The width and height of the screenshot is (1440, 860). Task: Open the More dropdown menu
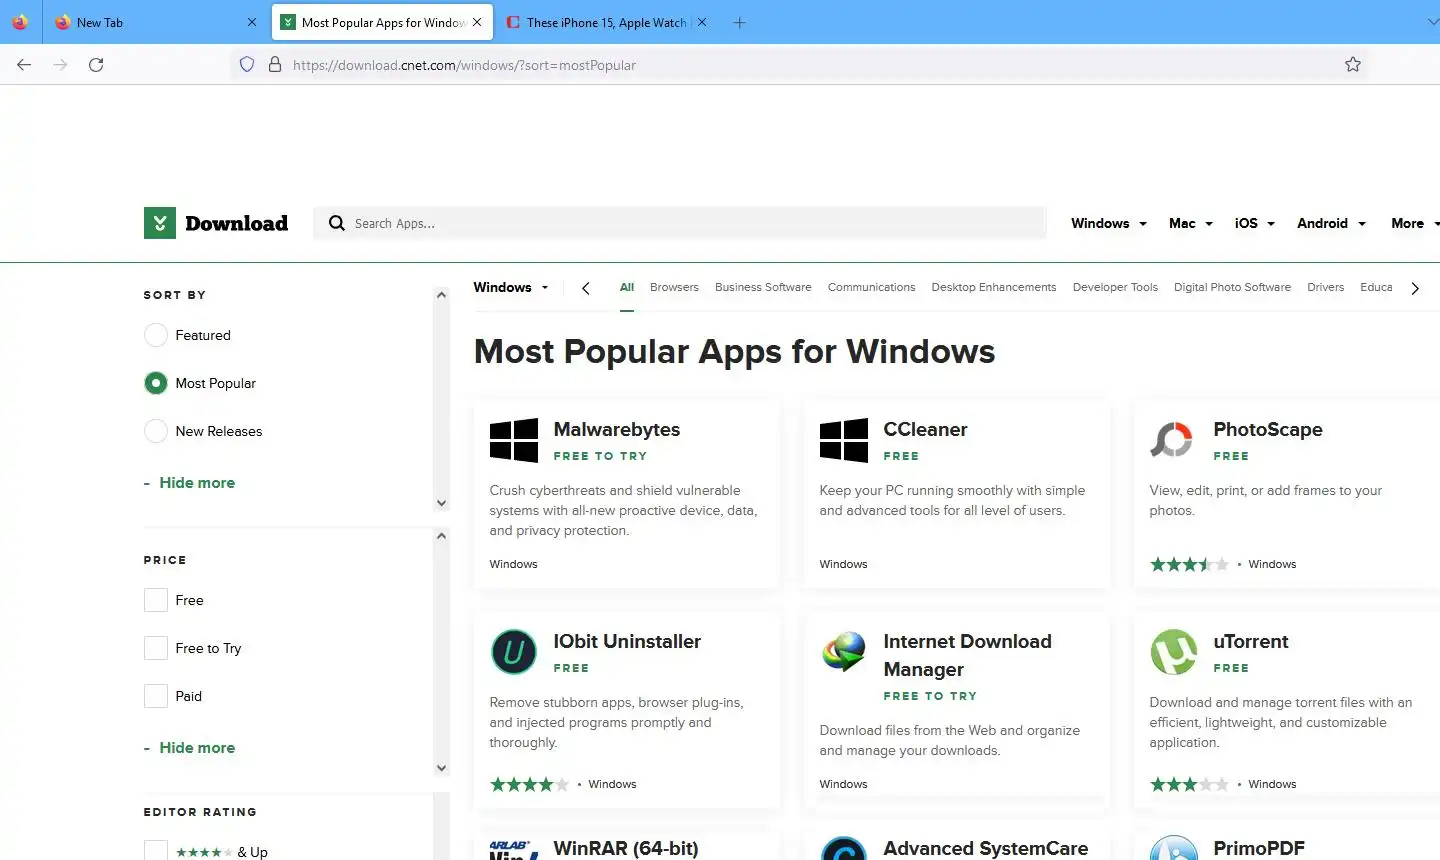[x=1415, y=223]
